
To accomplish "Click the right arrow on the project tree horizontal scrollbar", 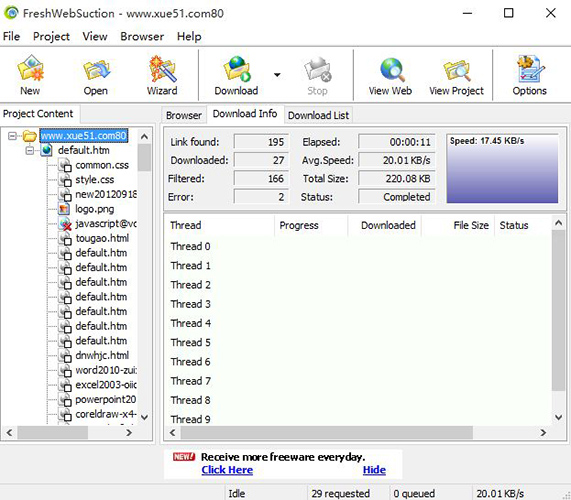I will tap(129, 433).
